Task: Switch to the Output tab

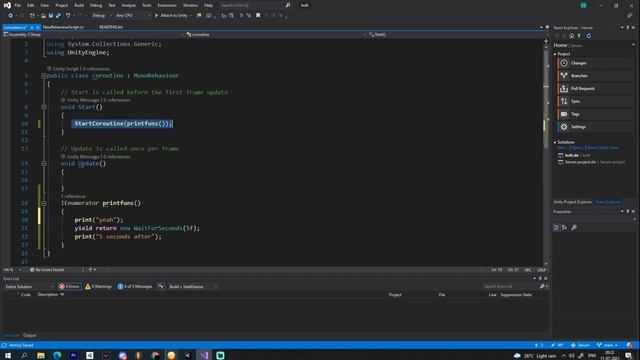Action: click(29, 336)
